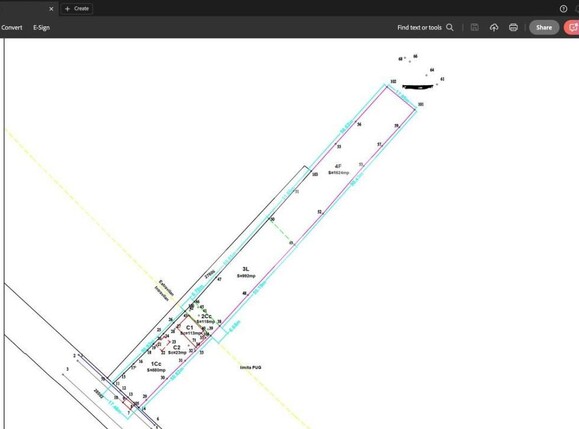Click the C2 building label

(x=177, y=347)
